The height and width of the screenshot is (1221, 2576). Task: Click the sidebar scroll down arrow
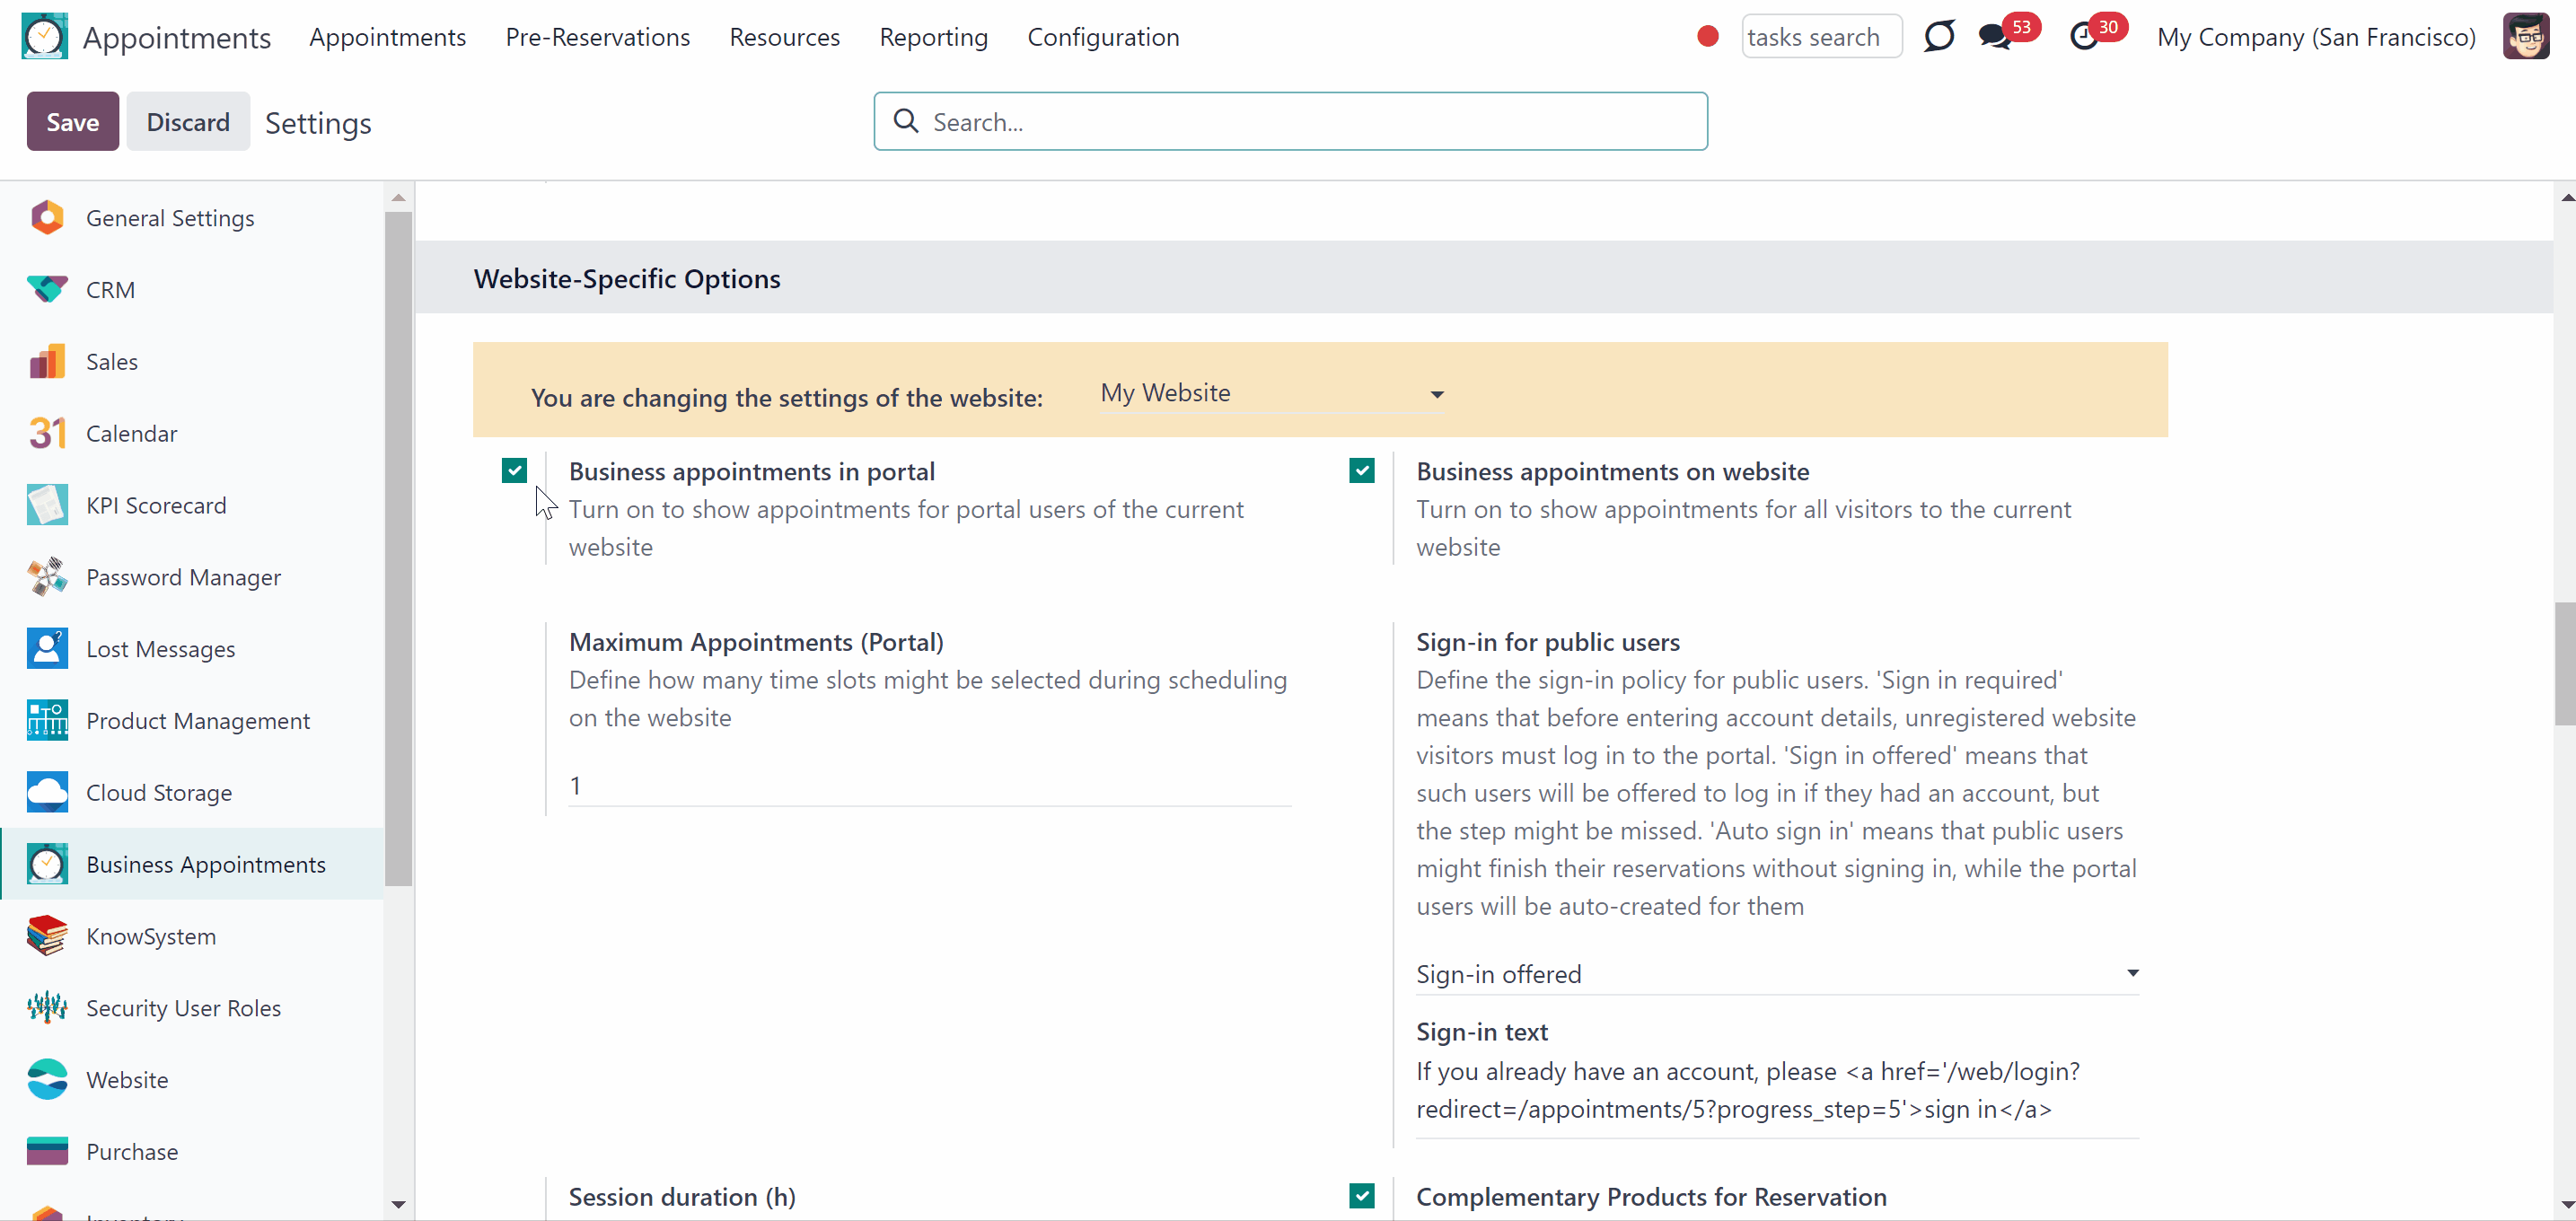(398, 1205)
